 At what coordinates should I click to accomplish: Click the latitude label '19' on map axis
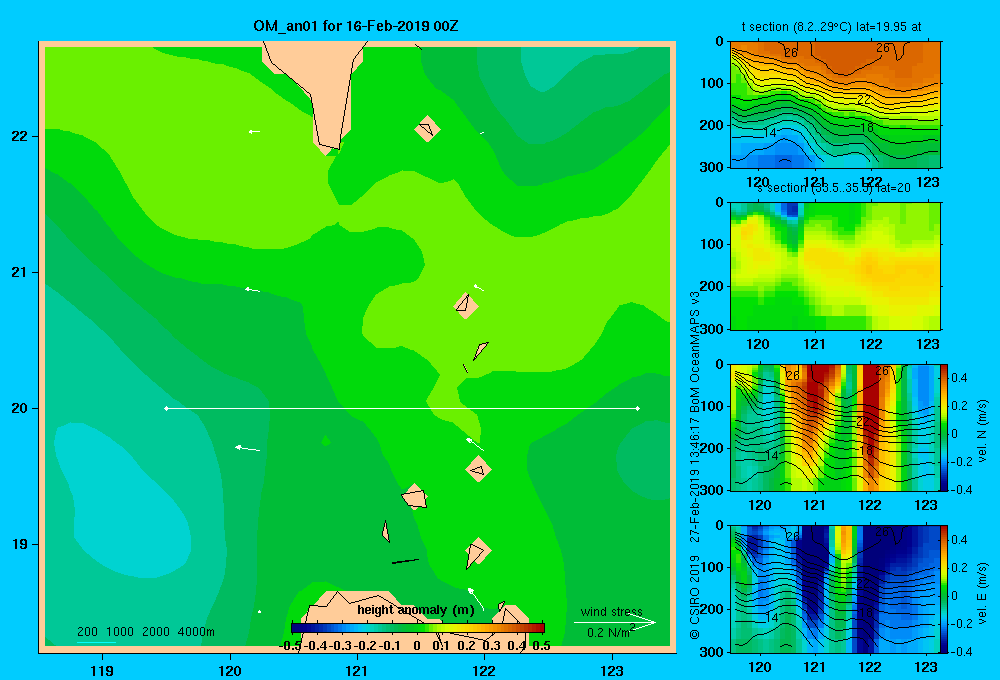pyautogui.click(x=20, y=544)
